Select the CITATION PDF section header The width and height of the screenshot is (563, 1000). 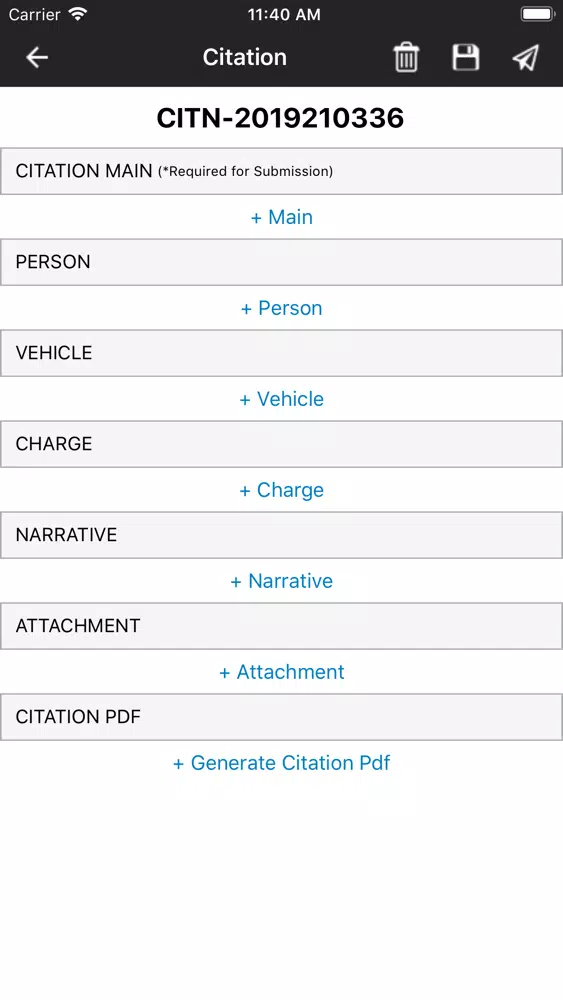(x=281, y=717)
